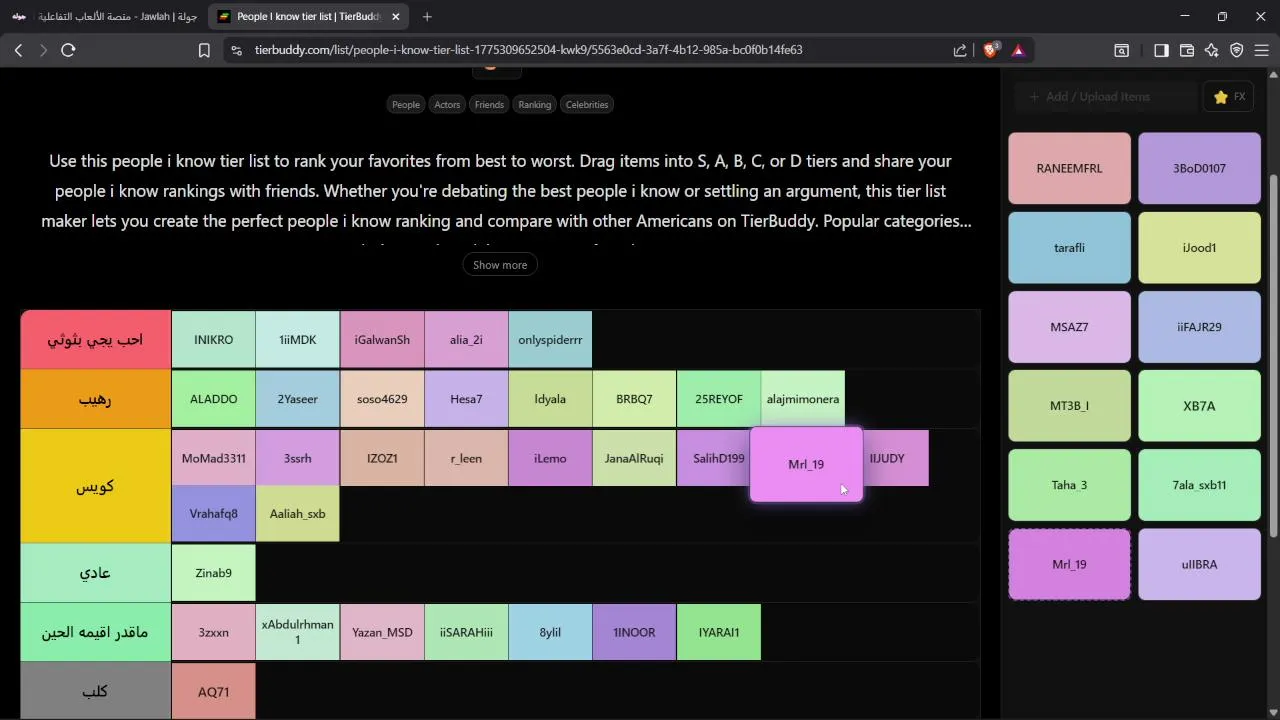The image size is (1280, 720).
Task: Click the red 'احب يجي بثوثي' tier label
Action: pyautogui.click(x=95, y=340)
